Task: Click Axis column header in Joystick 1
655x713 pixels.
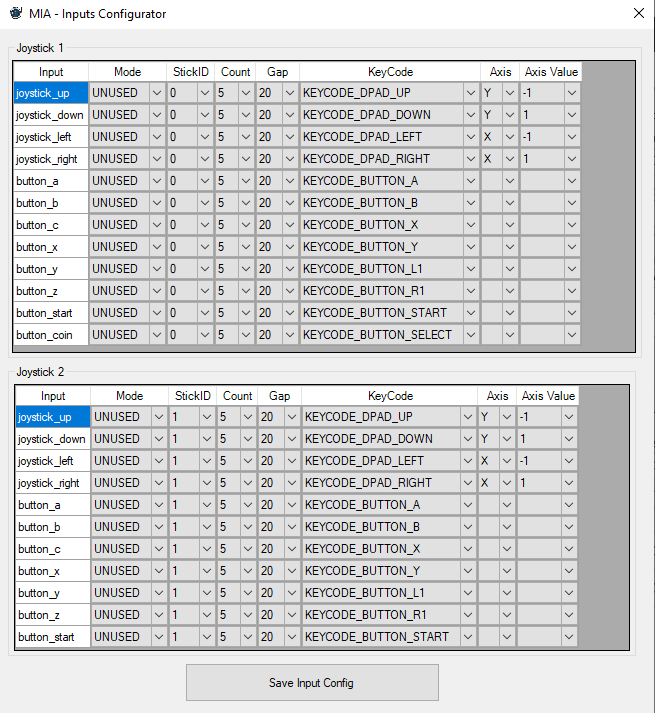Action: click(x=500, y=72)
